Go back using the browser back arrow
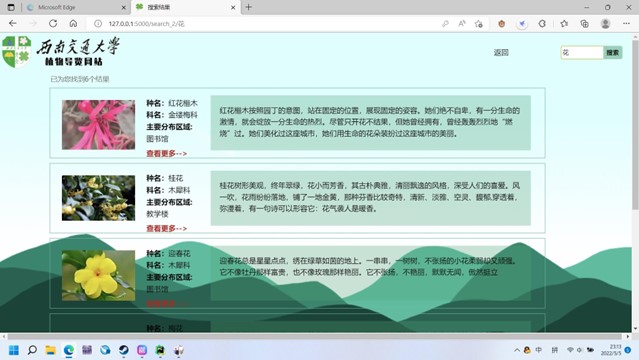The image size is (639, 360). pos(13,24)
